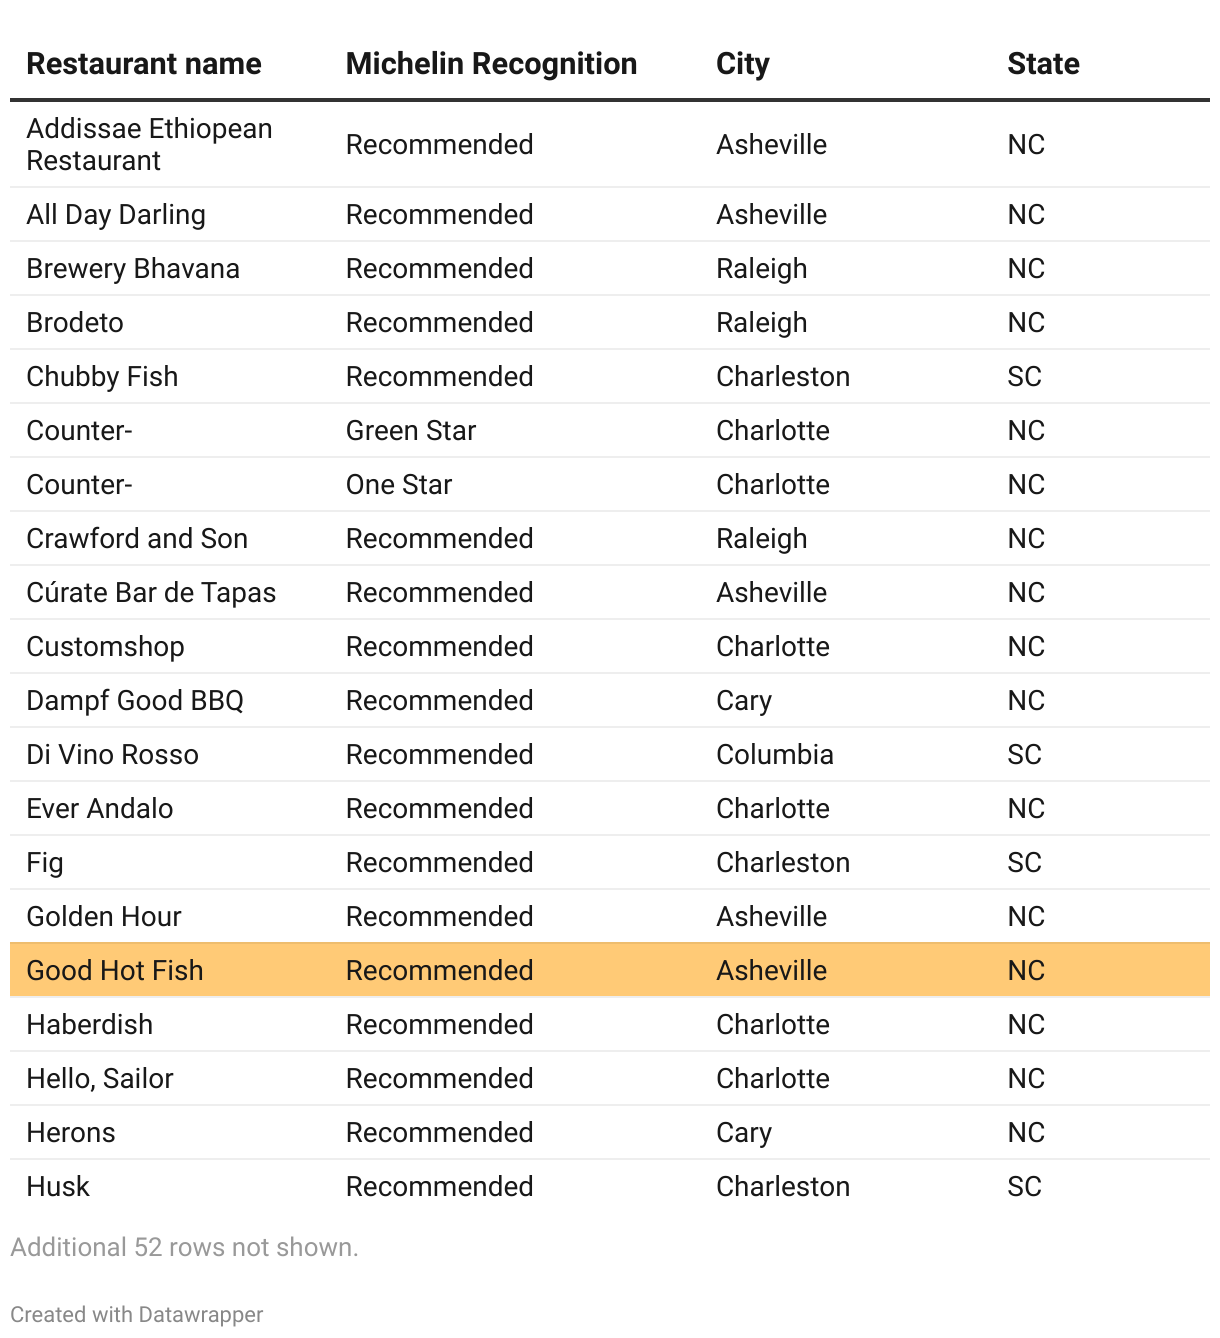Click the Restaurant name column header

pos(143,64)
